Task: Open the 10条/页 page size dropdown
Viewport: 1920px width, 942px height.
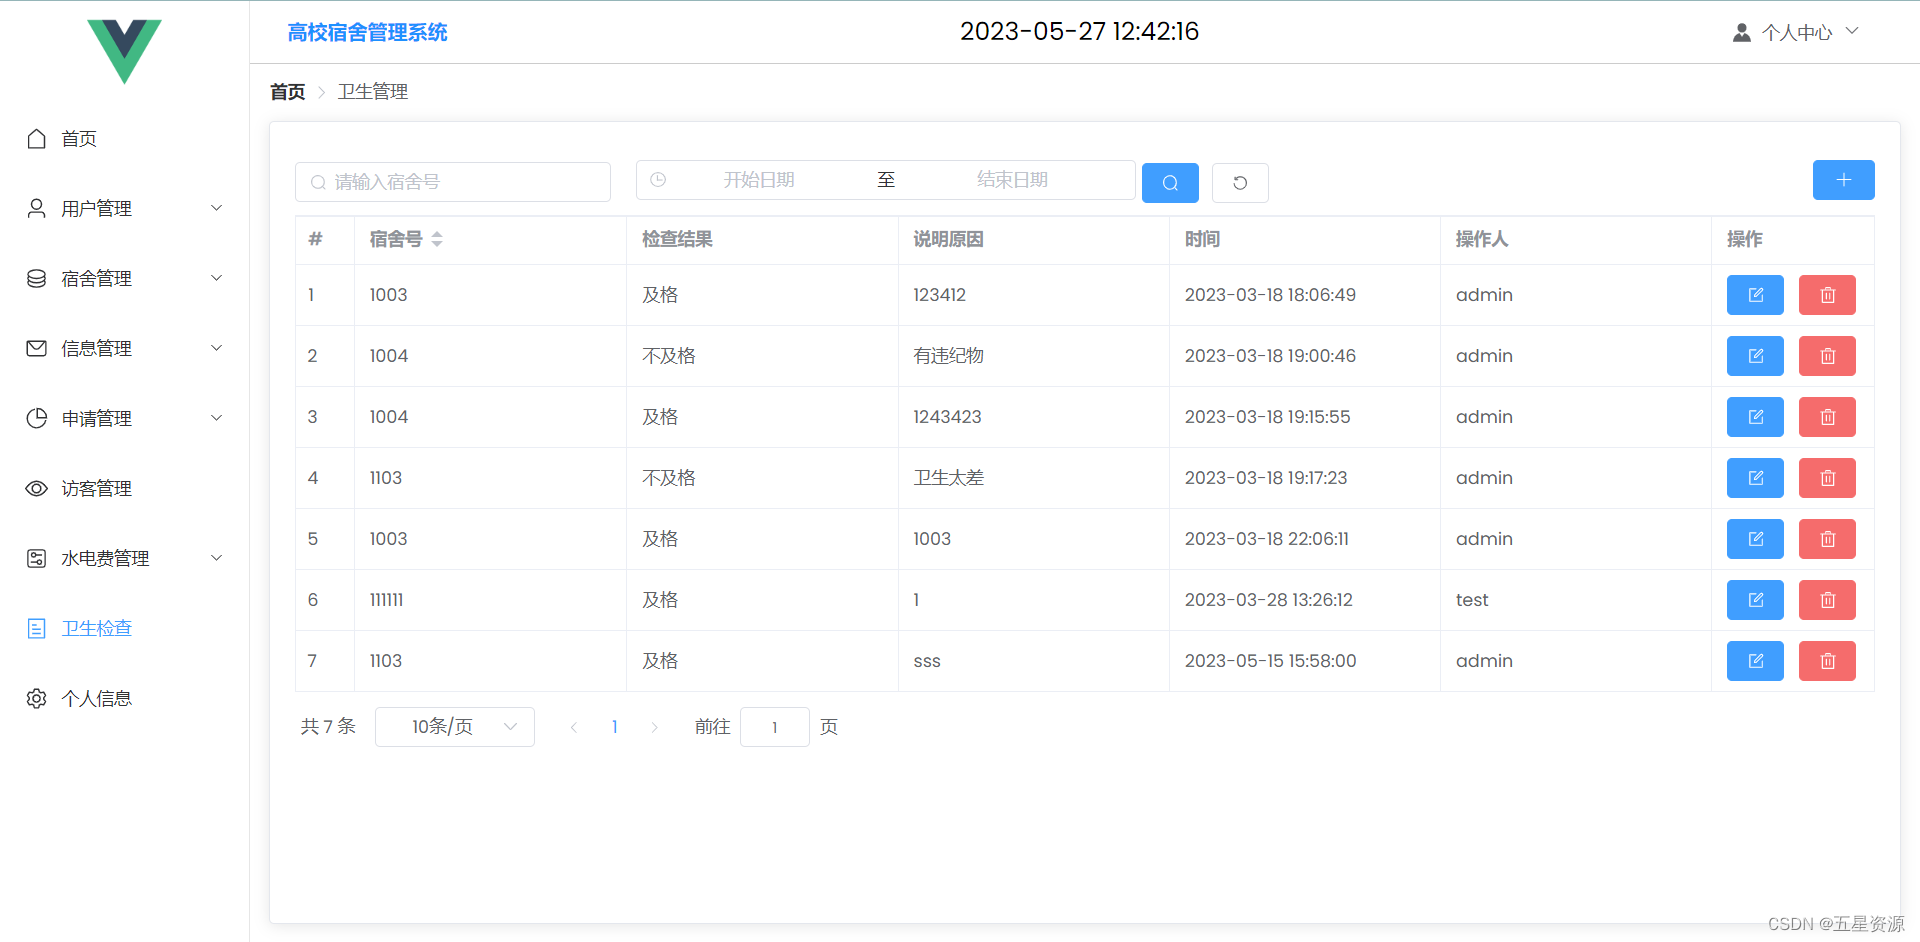Action: 455,727
